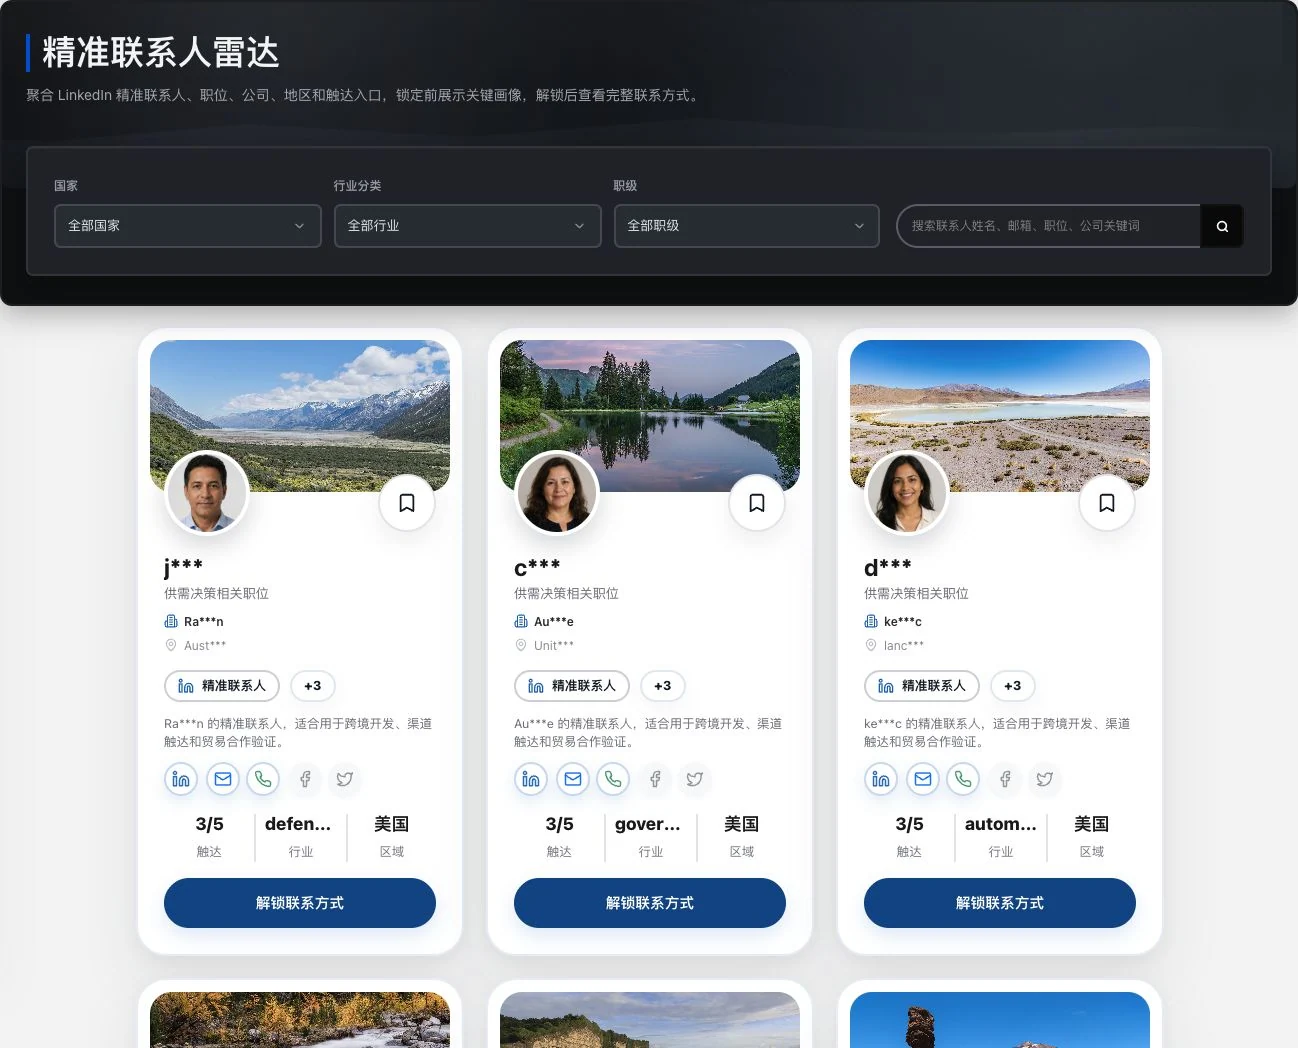
Task: Click 精准联系人 tag on c*** card
Action: pyautogui.click(x=572, y=686)
